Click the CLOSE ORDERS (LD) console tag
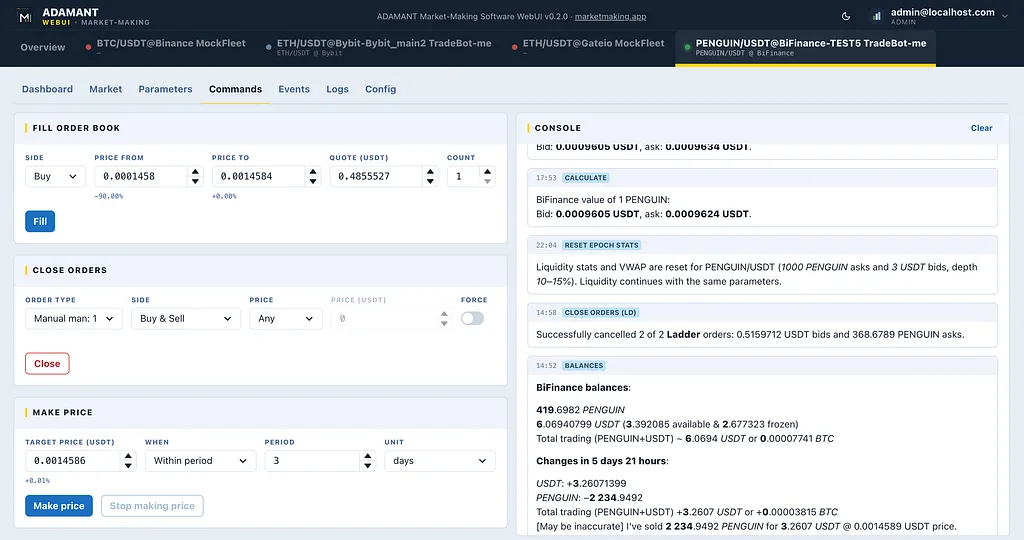The image size is (1024, 540). tap(600, 313)
